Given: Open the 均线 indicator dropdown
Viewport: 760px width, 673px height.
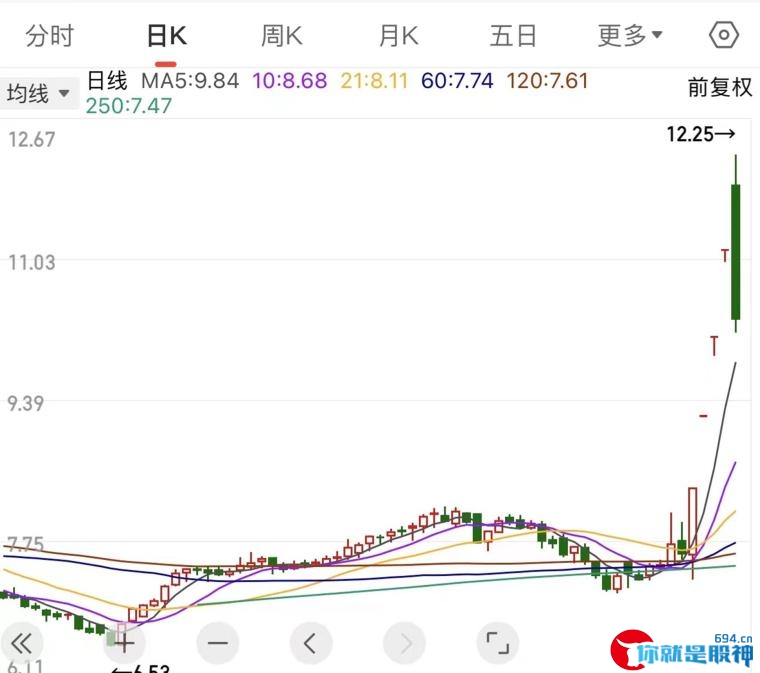Looking at the screenshot, I should pos(39,93).
